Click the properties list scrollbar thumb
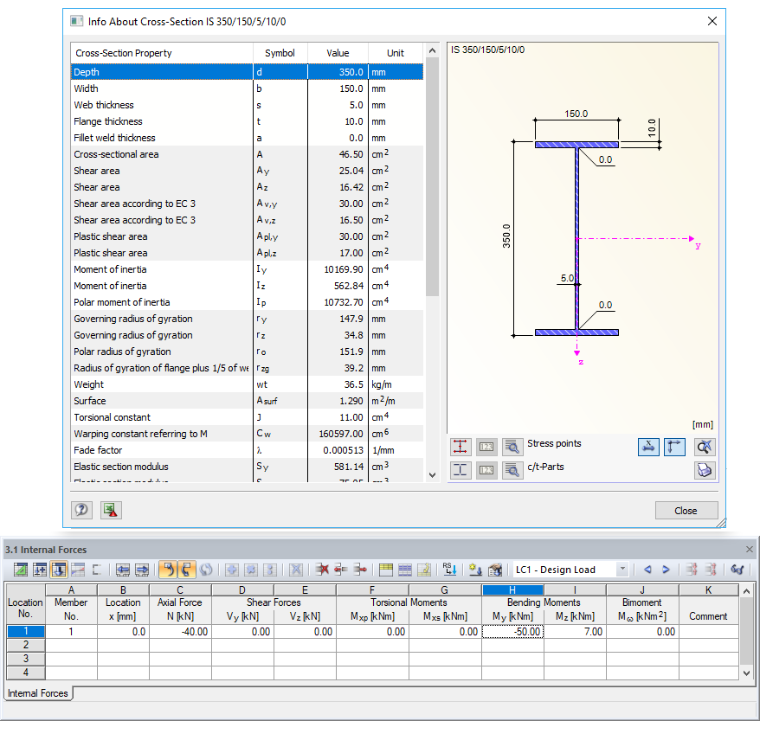Viewport: 760px width, 729px height. coord(432,177)
